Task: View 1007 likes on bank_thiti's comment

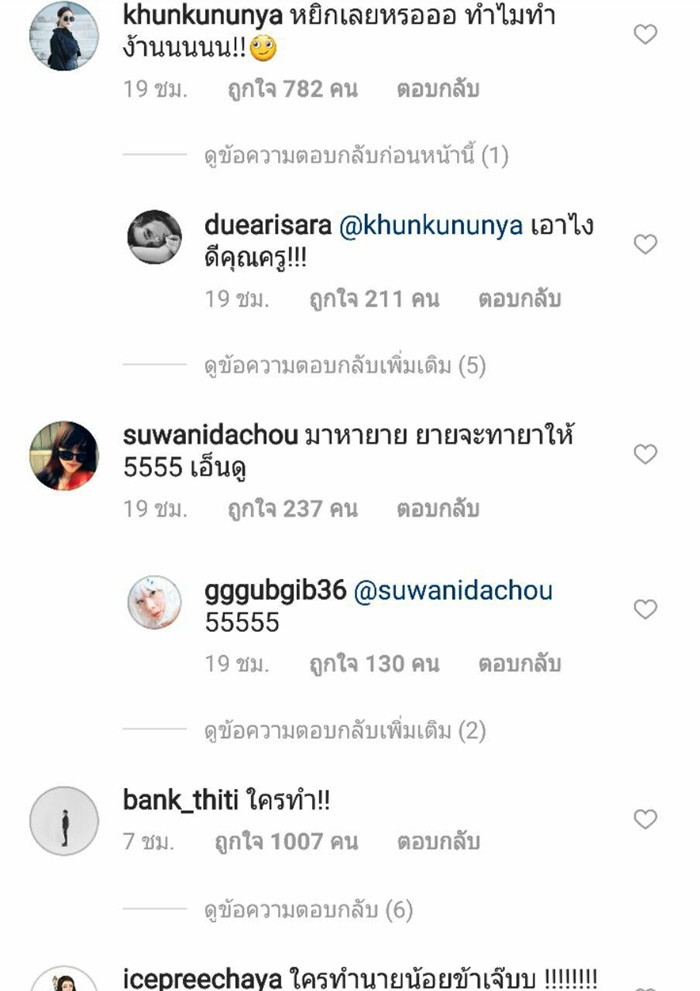Action: tap(286, 842)
